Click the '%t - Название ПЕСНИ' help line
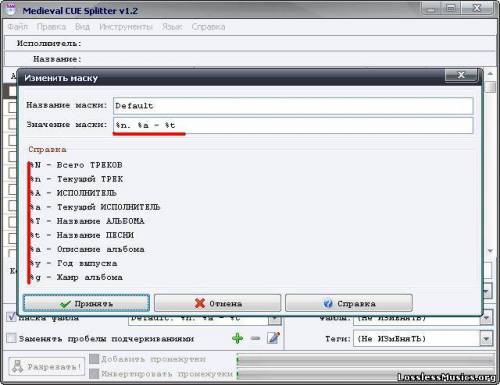 (x=82, y=235)
